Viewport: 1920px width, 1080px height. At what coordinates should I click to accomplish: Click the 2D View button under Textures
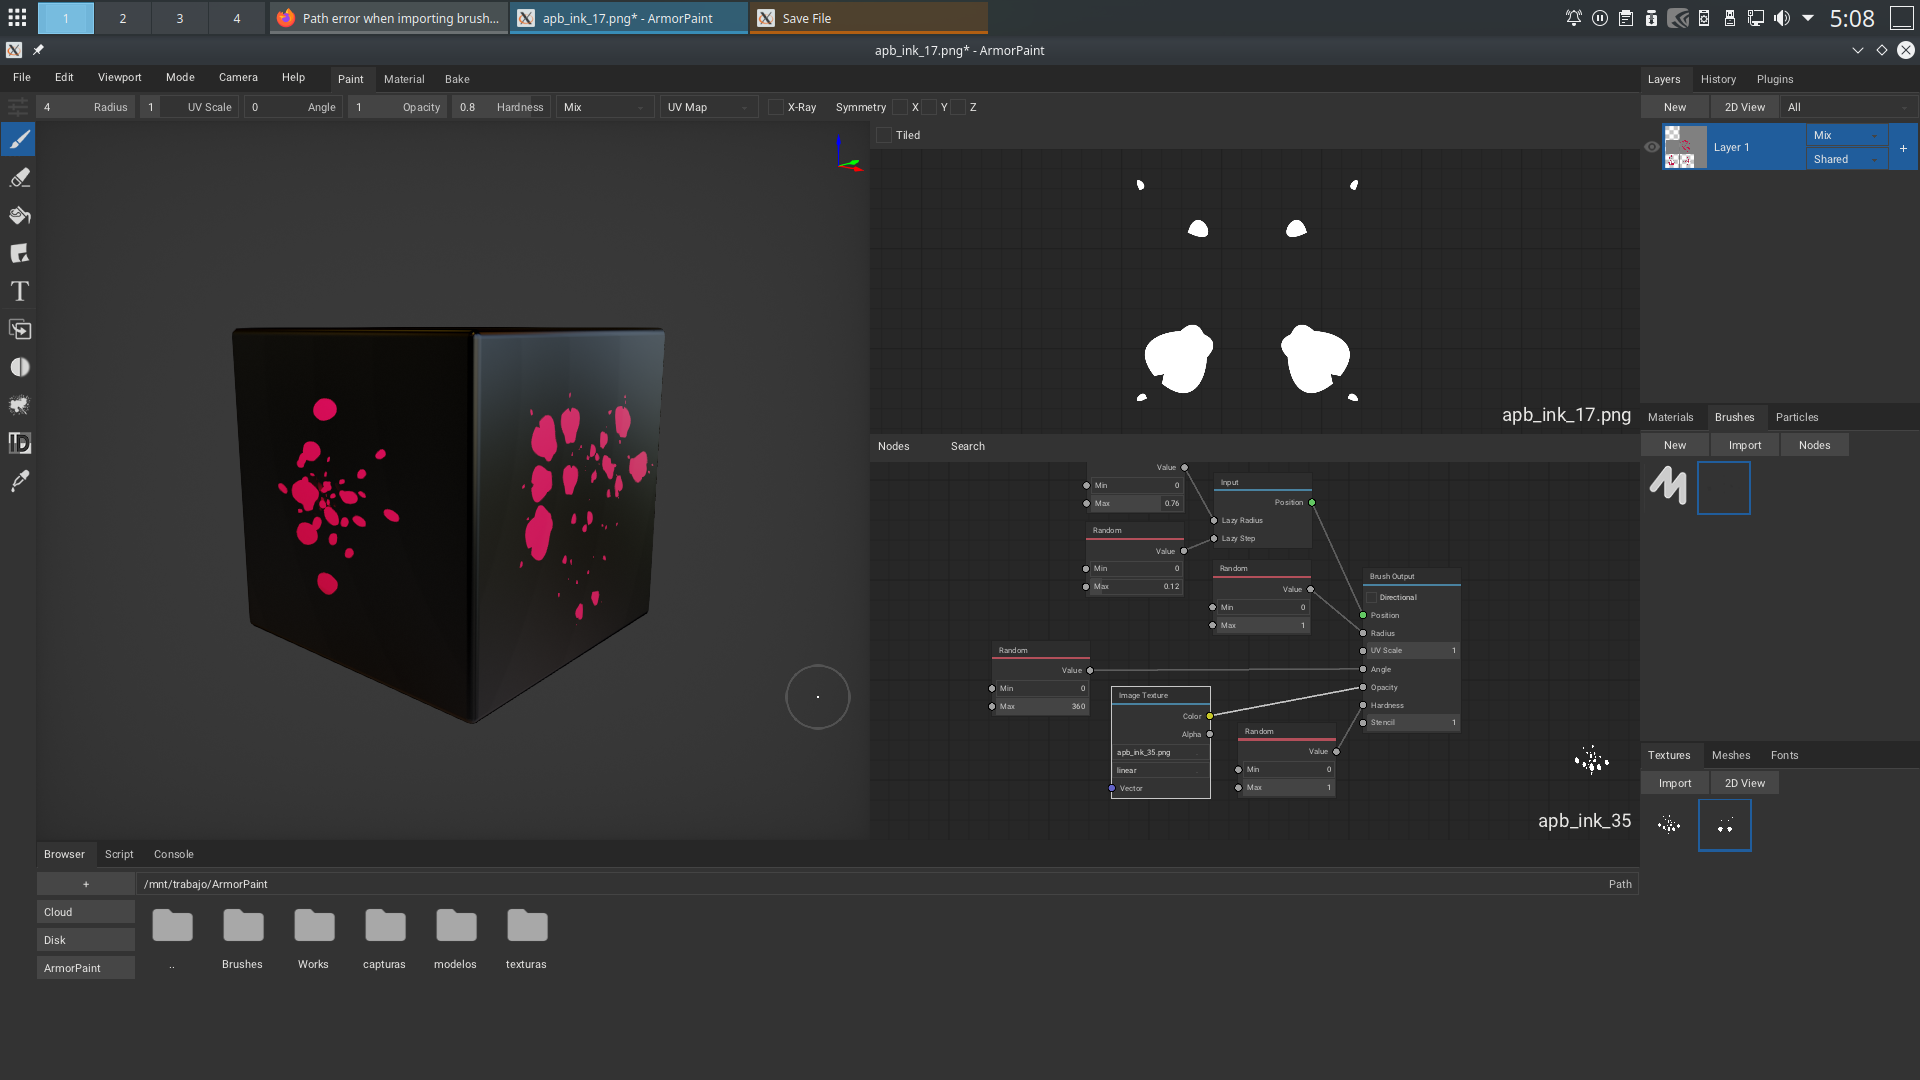1745,783
